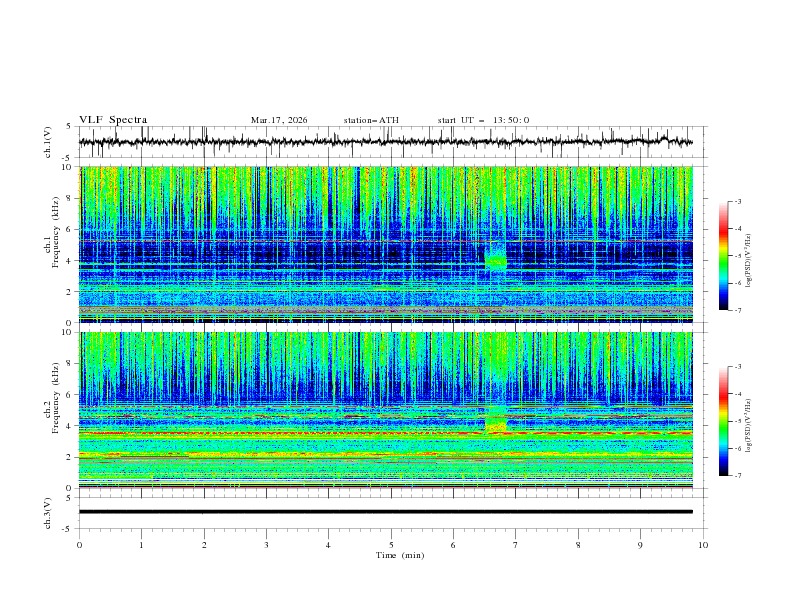792x612 pixels.
Task: Click the time axis tick label "8"
Action: [578, 545]
